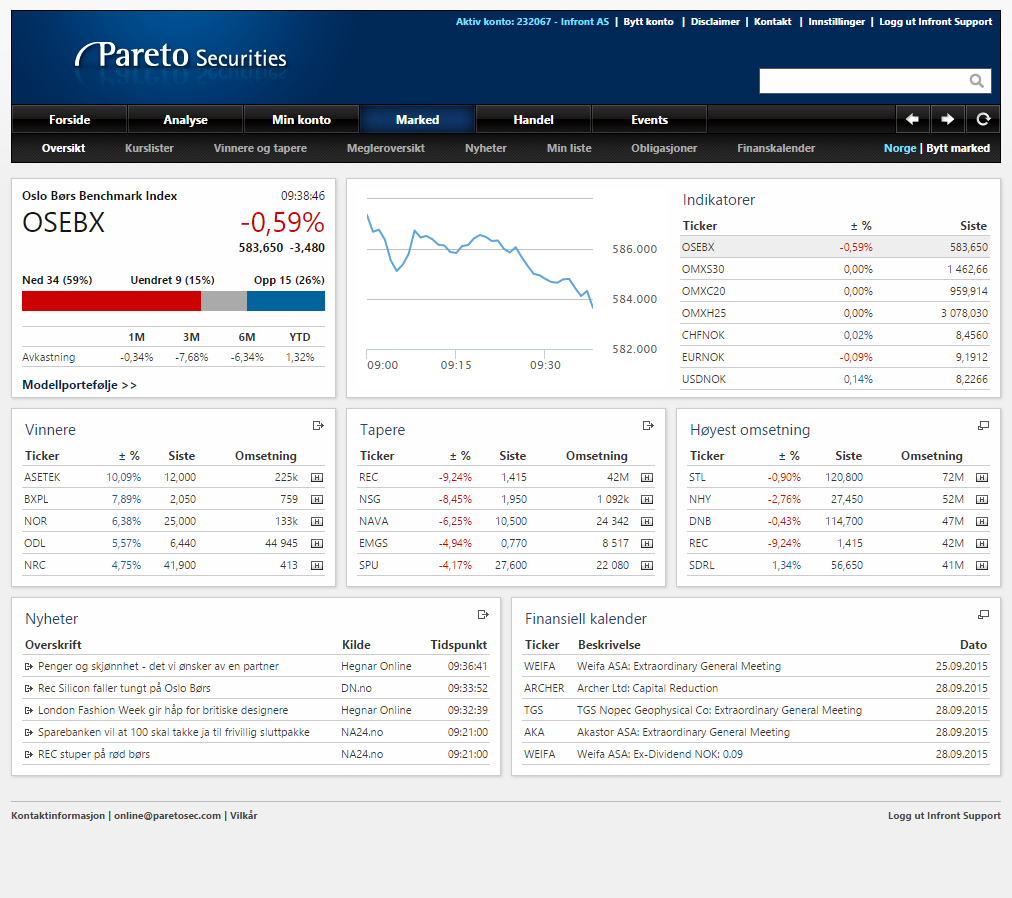Screen dimensions: 1012x898
Task: Click the online@paretosec.com email link
Action: point(167,815)
